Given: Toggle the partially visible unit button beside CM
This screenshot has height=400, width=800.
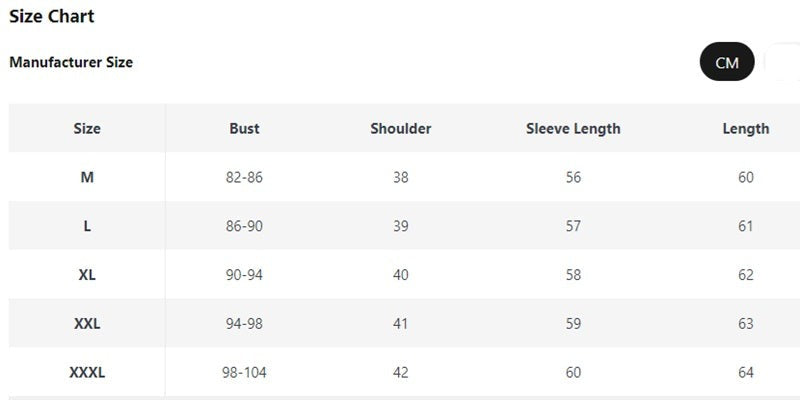Looking at the screenshot, I should point(783,62).
